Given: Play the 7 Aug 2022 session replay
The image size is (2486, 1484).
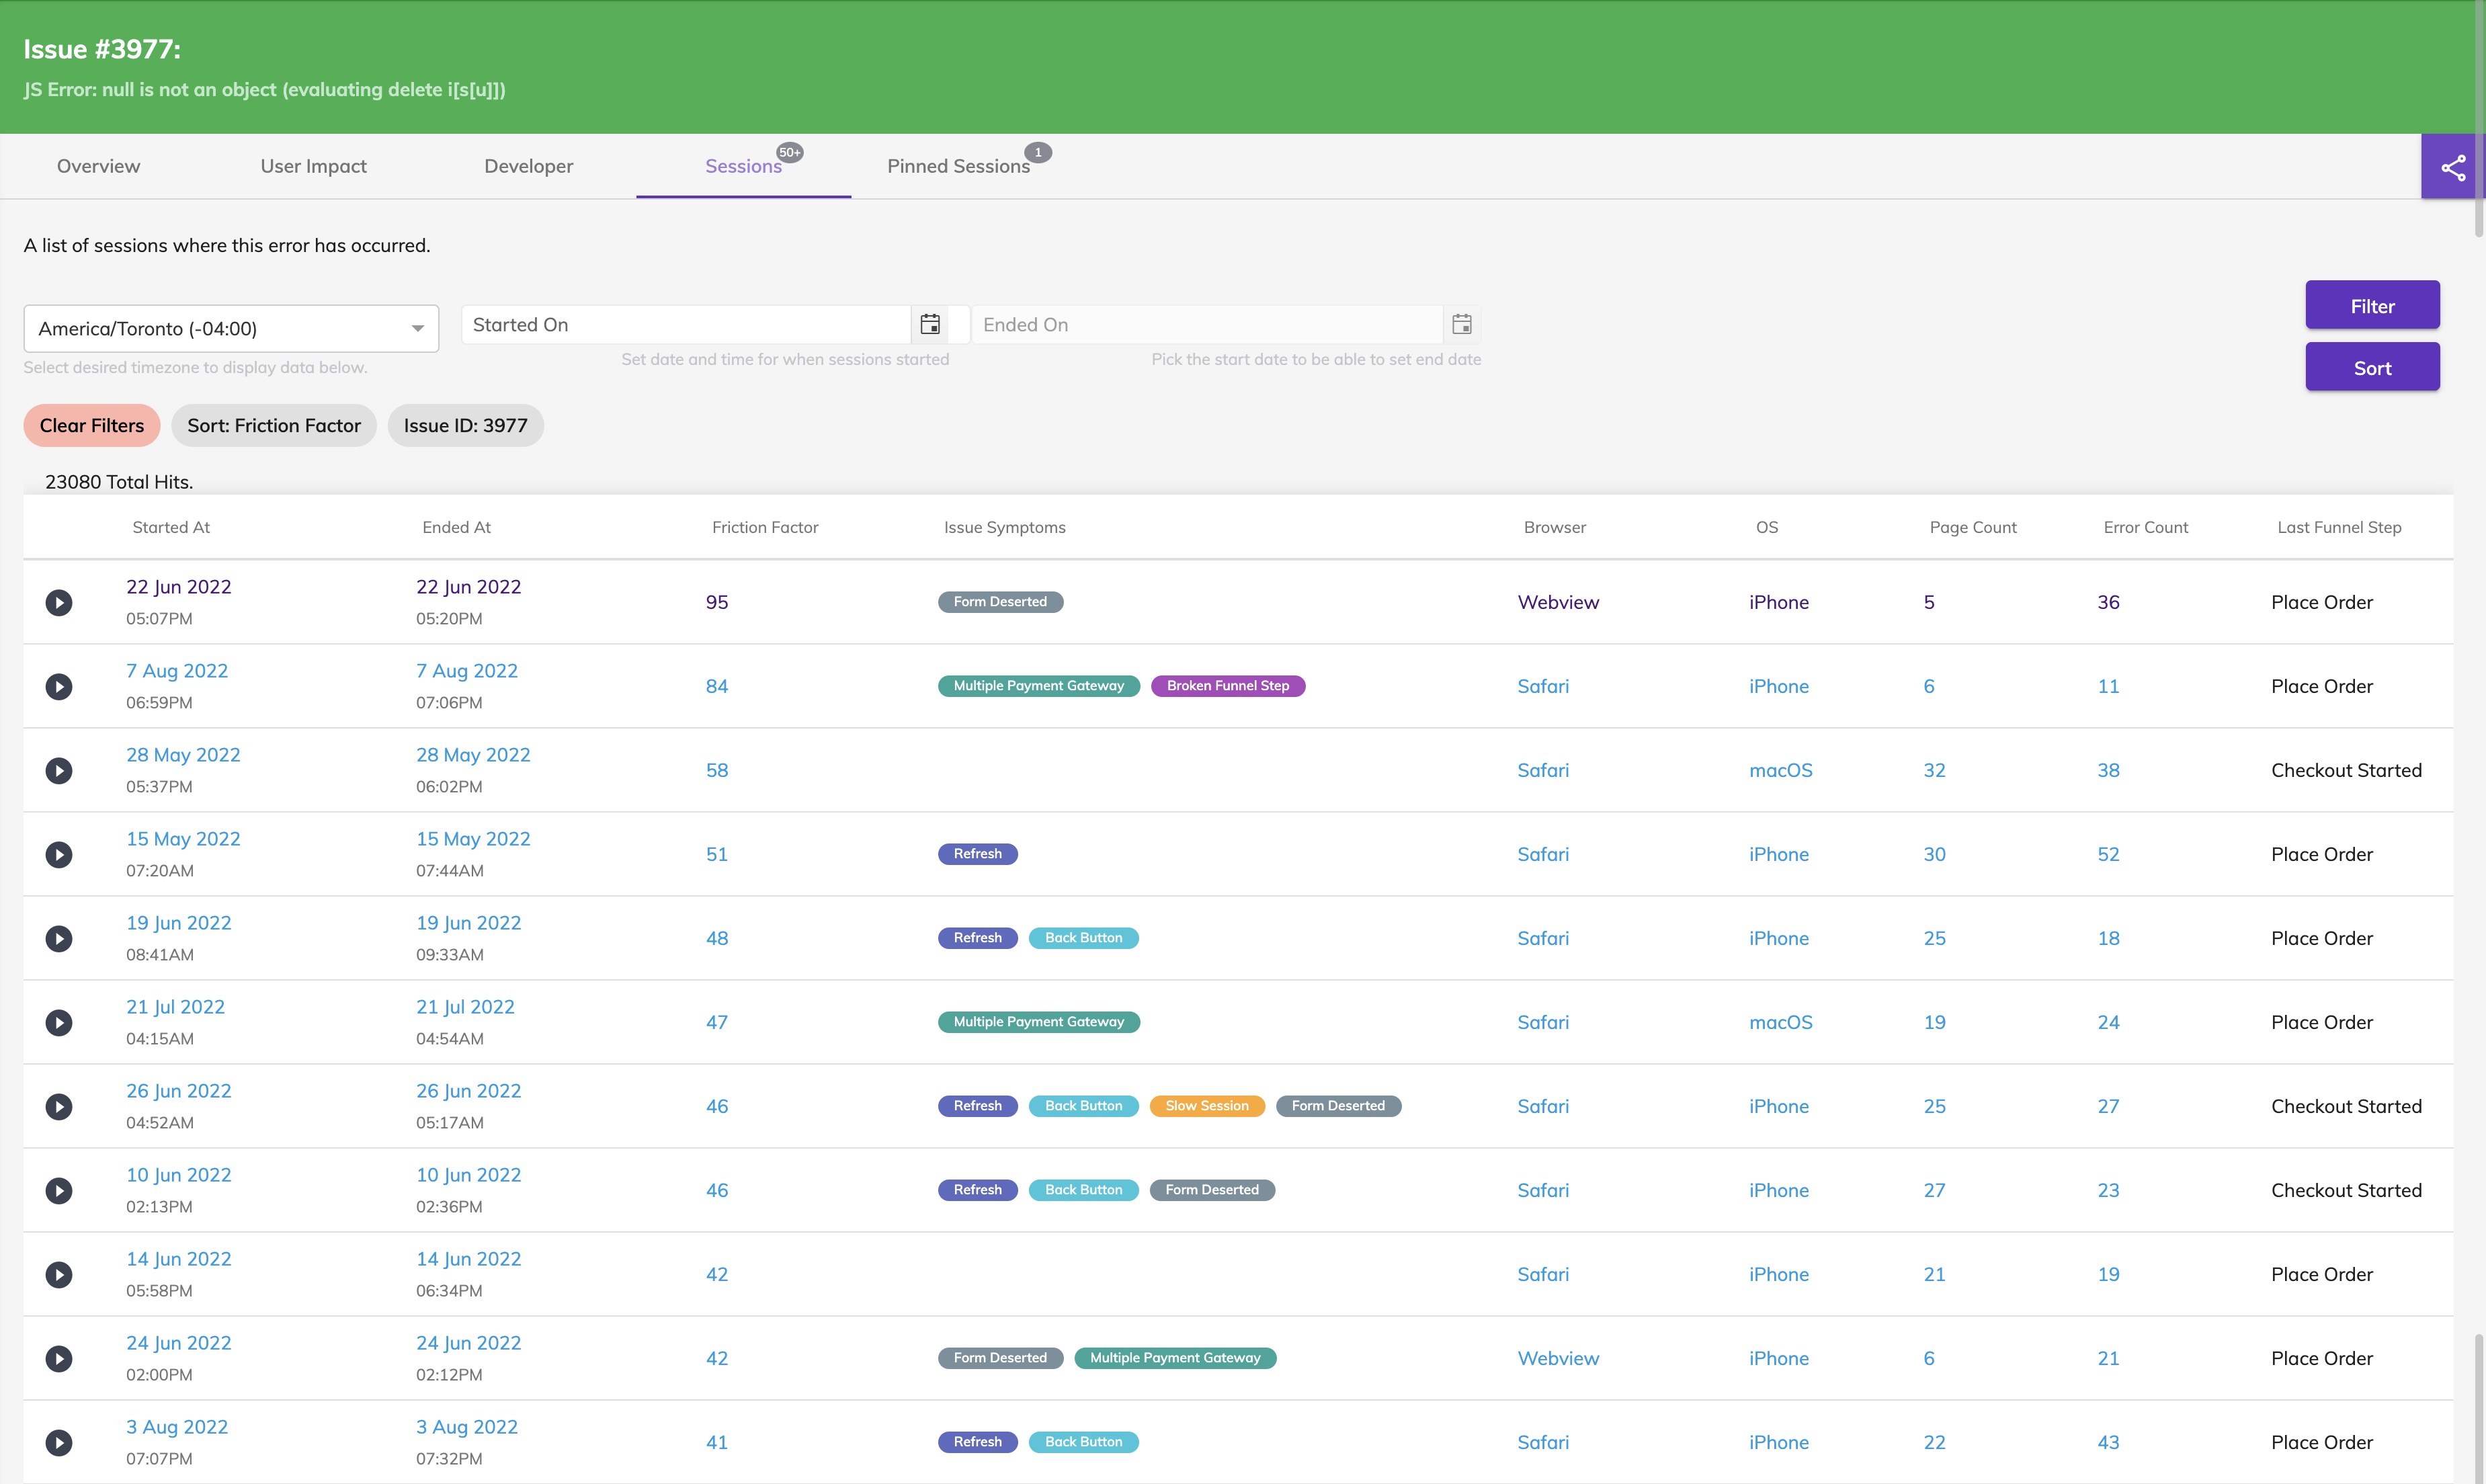Looking at the screenshot, I should [x=59, y=686].
